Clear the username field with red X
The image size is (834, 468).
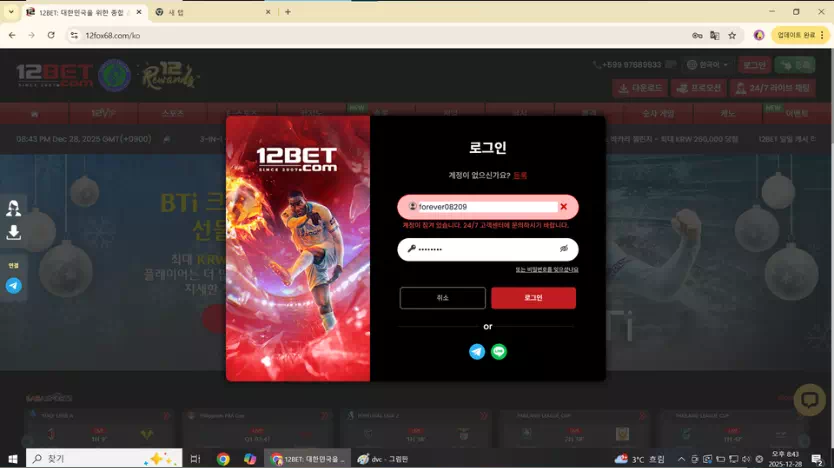coord(563,207)
